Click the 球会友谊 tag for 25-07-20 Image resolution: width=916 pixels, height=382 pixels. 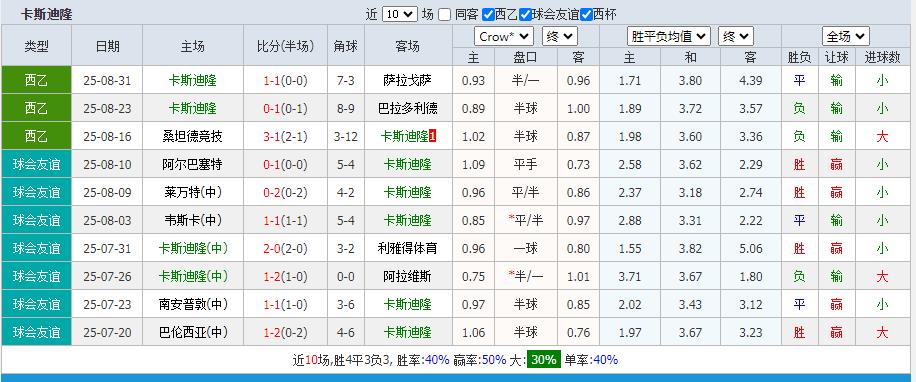click(36, 332)
